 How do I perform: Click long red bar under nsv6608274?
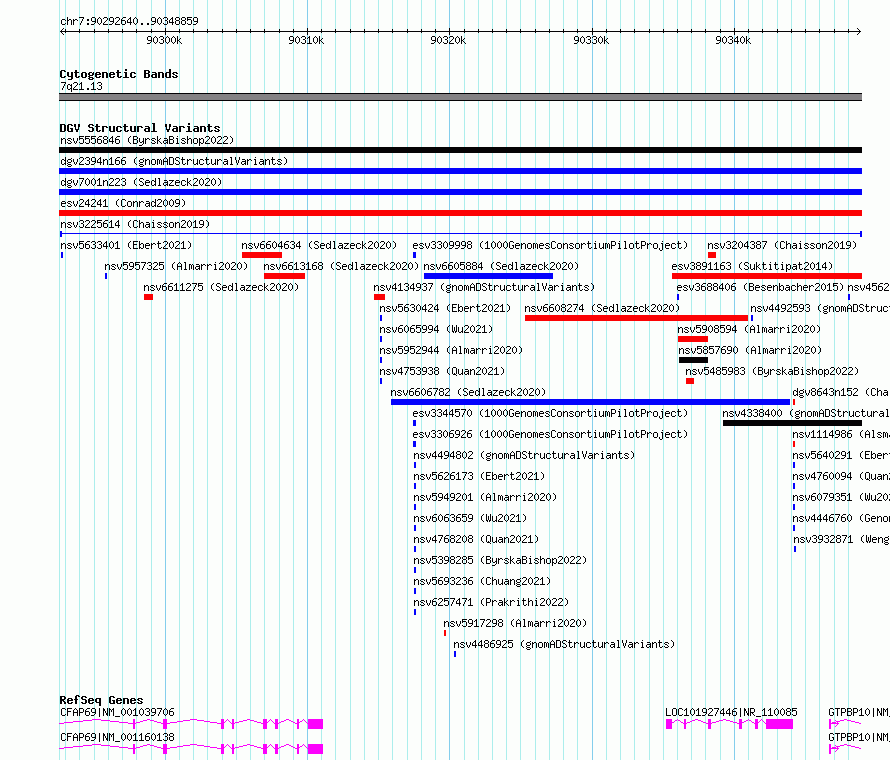[x=636, y=318]
